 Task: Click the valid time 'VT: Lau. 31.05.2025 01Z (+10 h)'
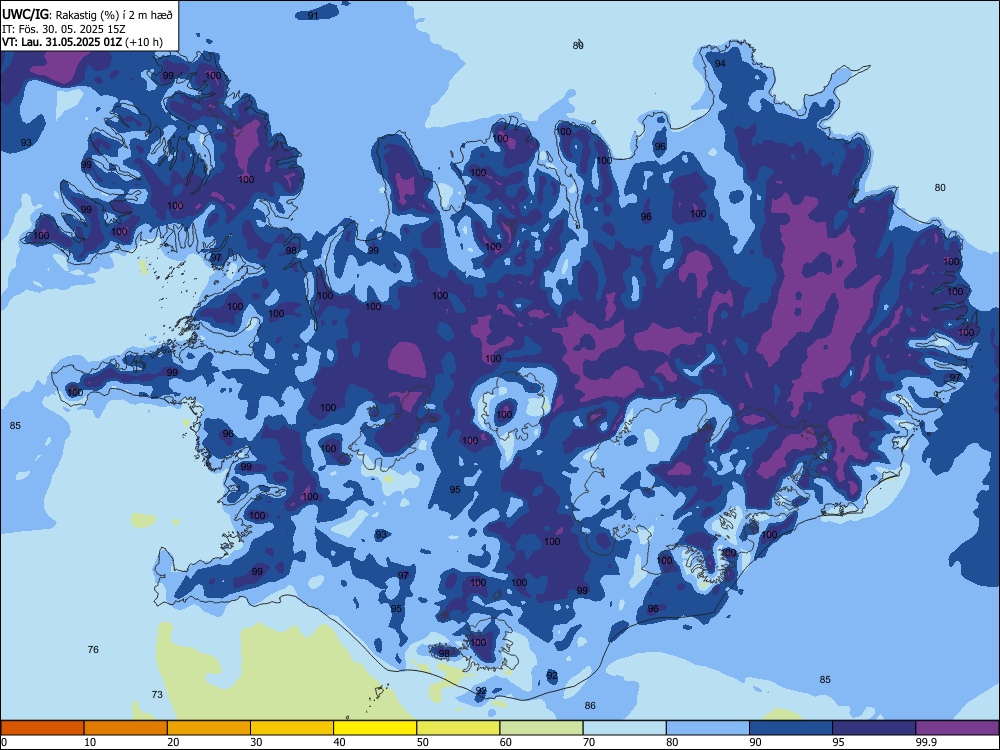pyautogui.click(x=82, y=42)
